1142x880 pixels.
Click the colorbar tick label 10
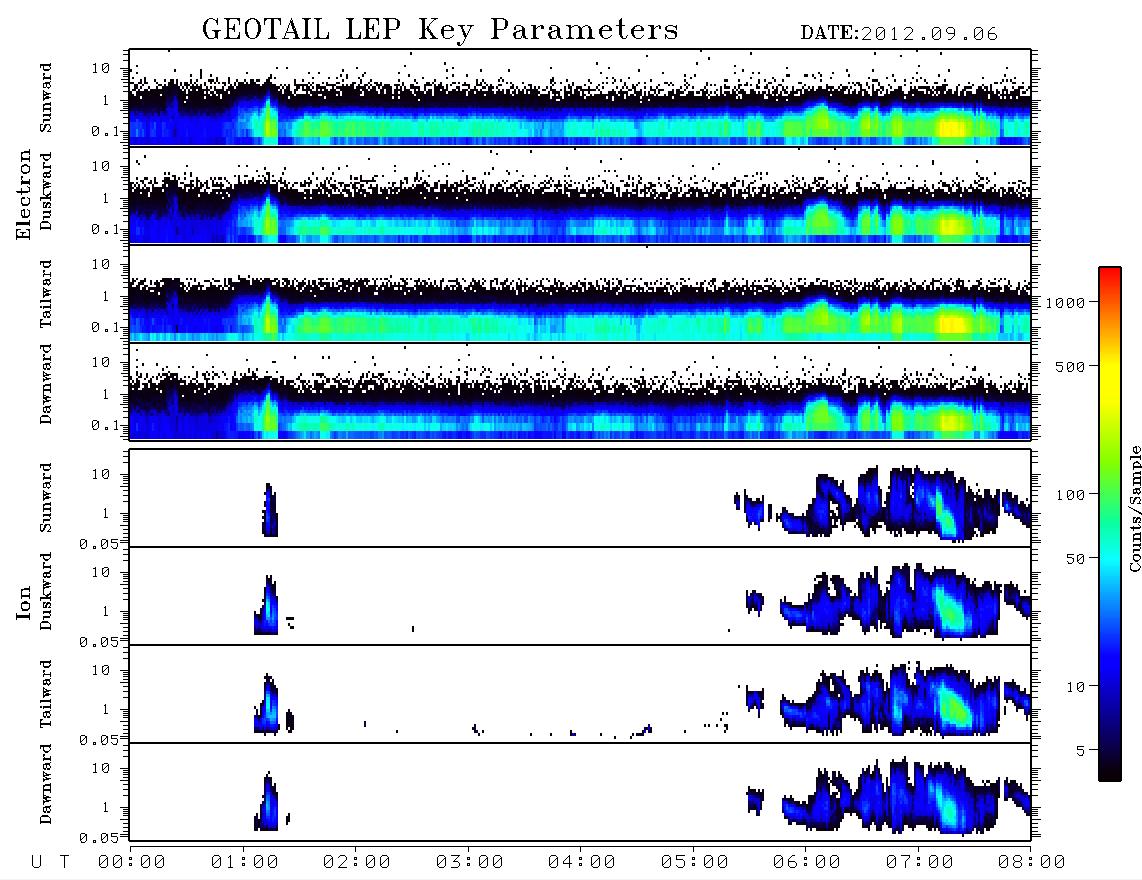click(1076, 686)
